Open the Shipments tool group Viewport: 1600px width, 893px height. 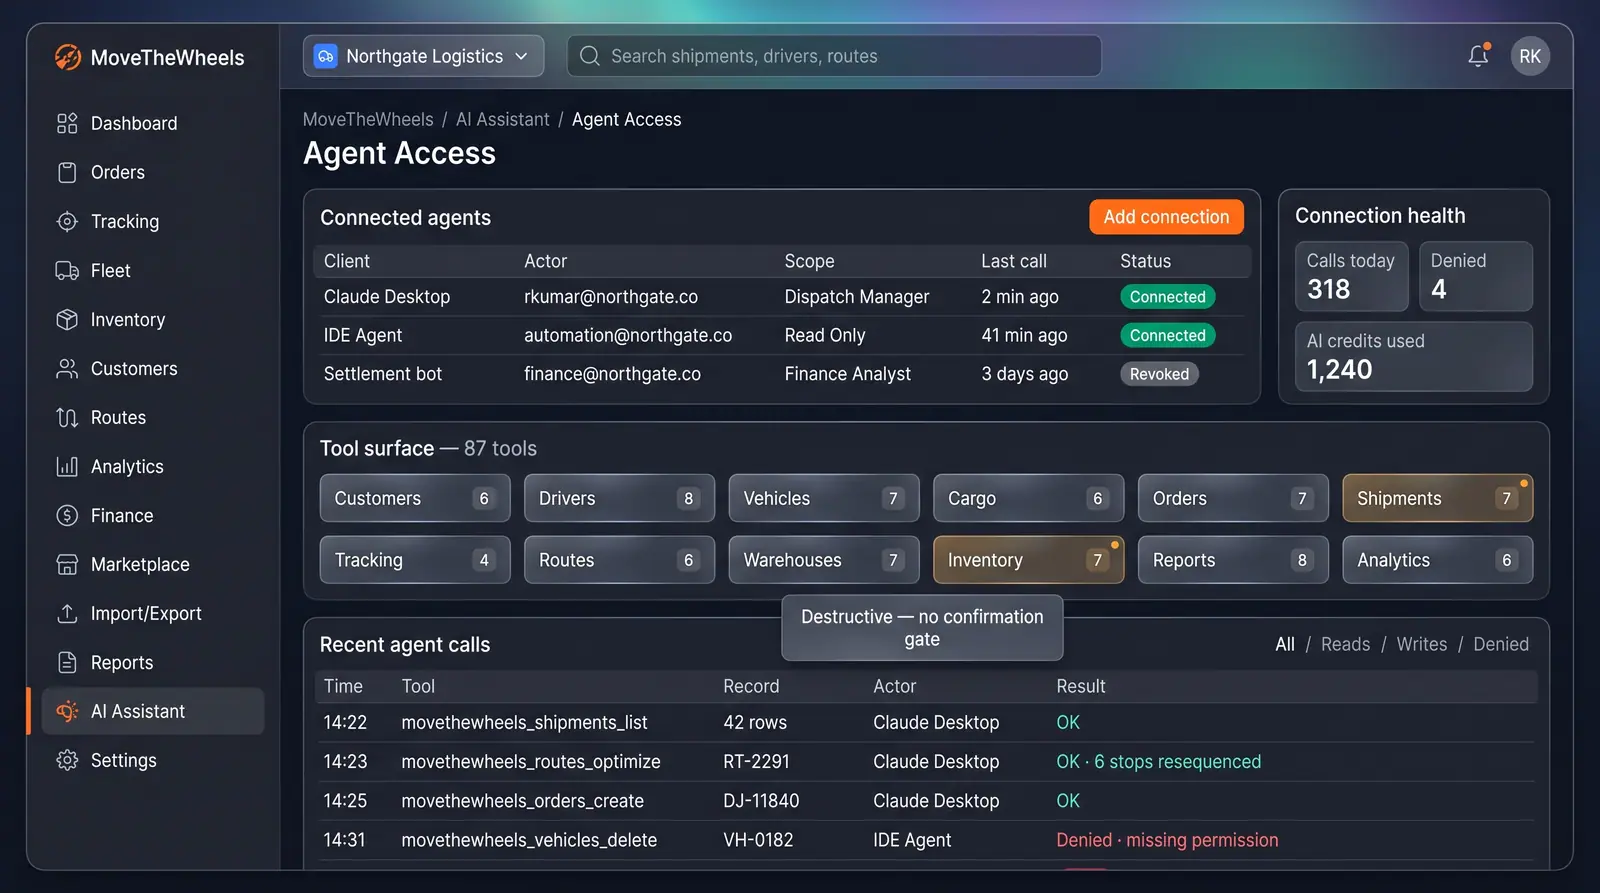point(1437,498)
